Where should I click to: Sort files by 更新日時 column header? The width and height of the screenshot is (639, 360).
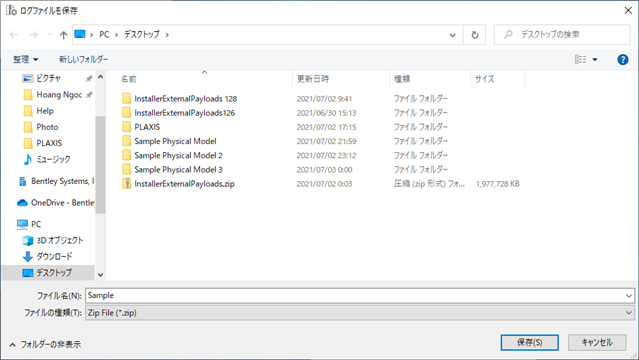tap(313, 79)
